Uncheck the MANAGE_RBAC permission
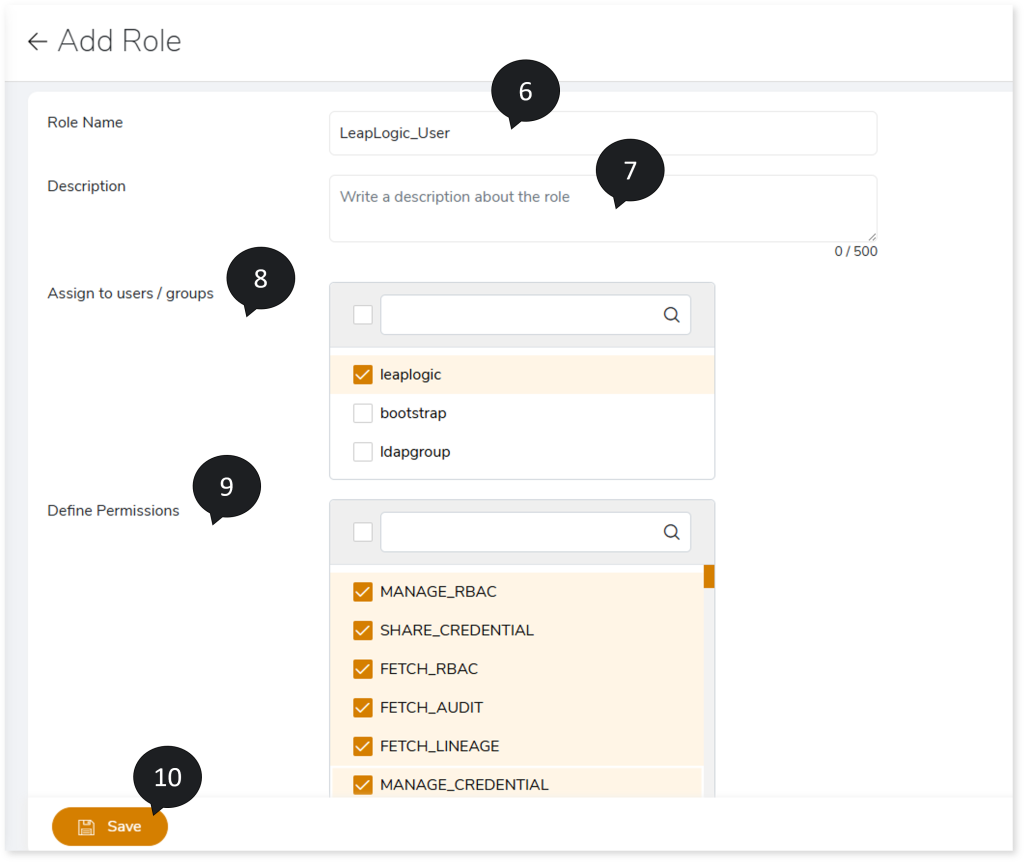 pos(362,592)
